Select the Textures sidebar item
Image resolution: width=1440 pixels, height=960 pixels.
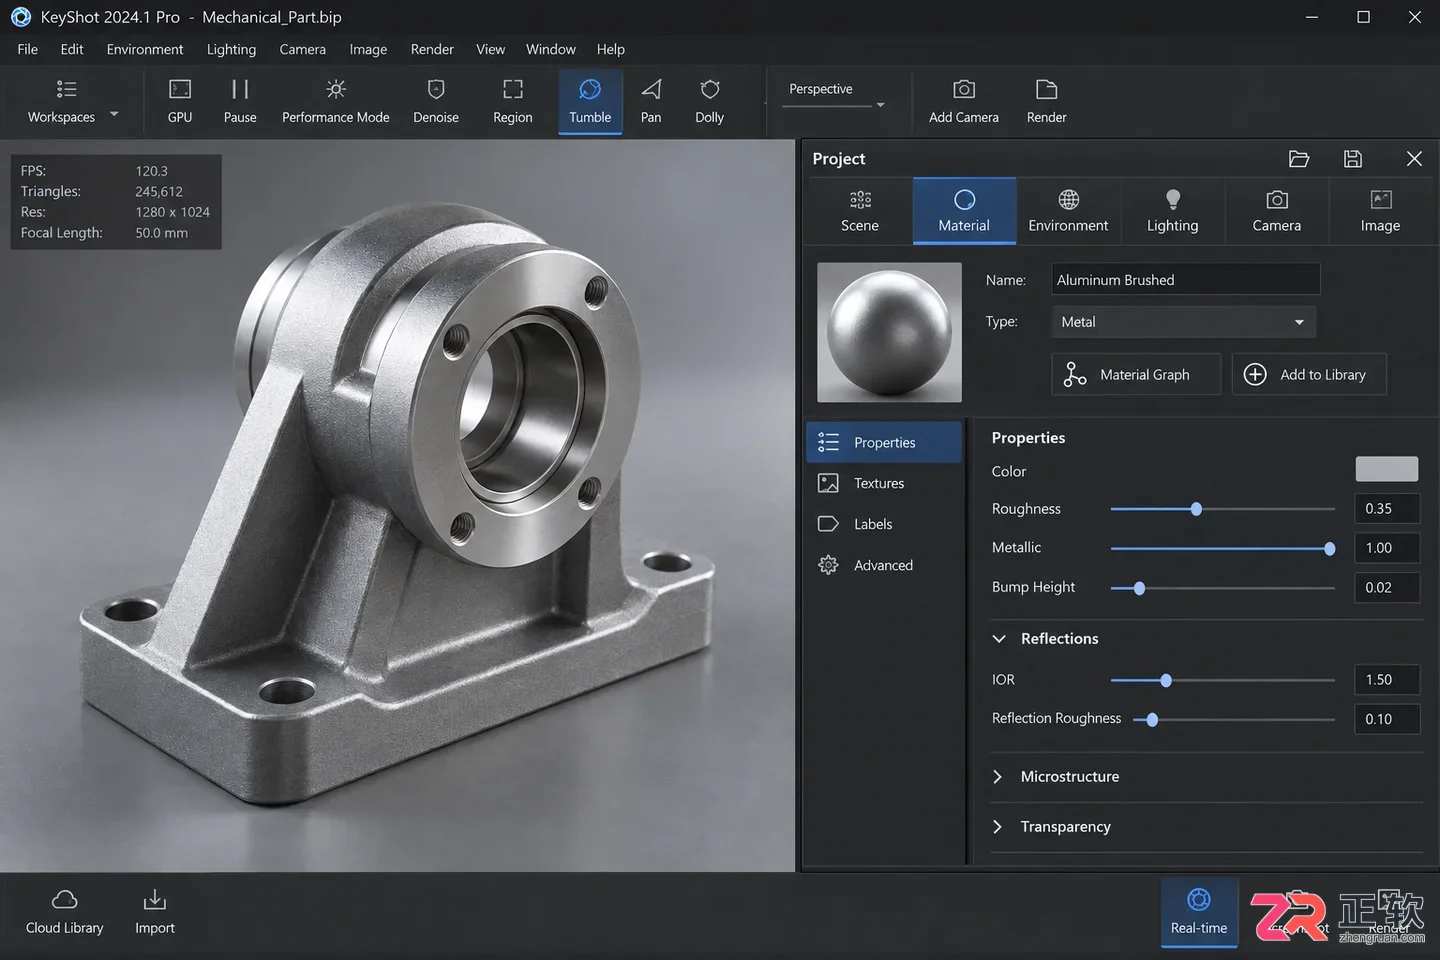click(x=884, y=483)
